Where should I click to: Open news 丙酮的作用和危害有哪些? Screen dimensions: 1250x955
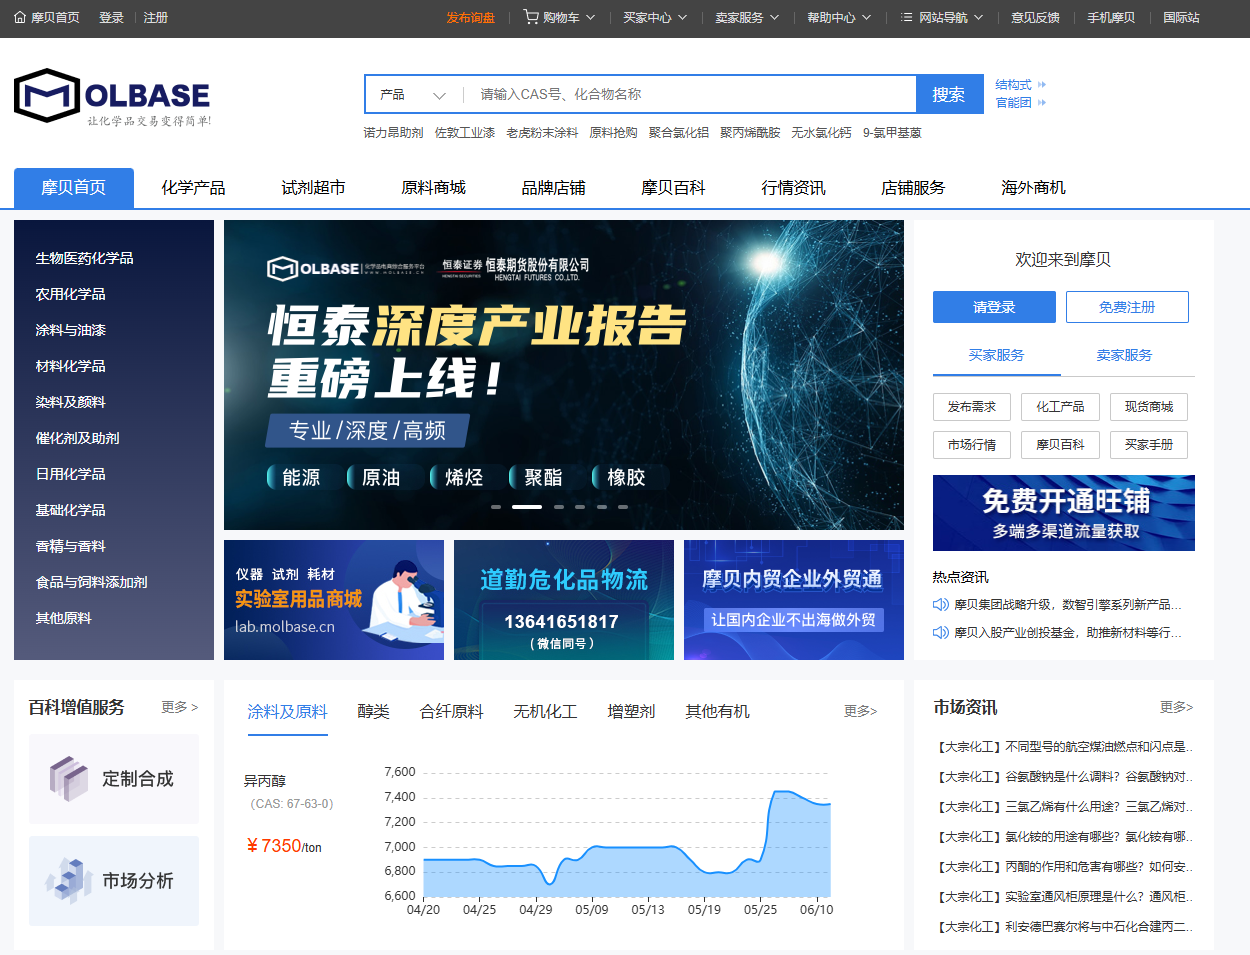(1065, 867)
